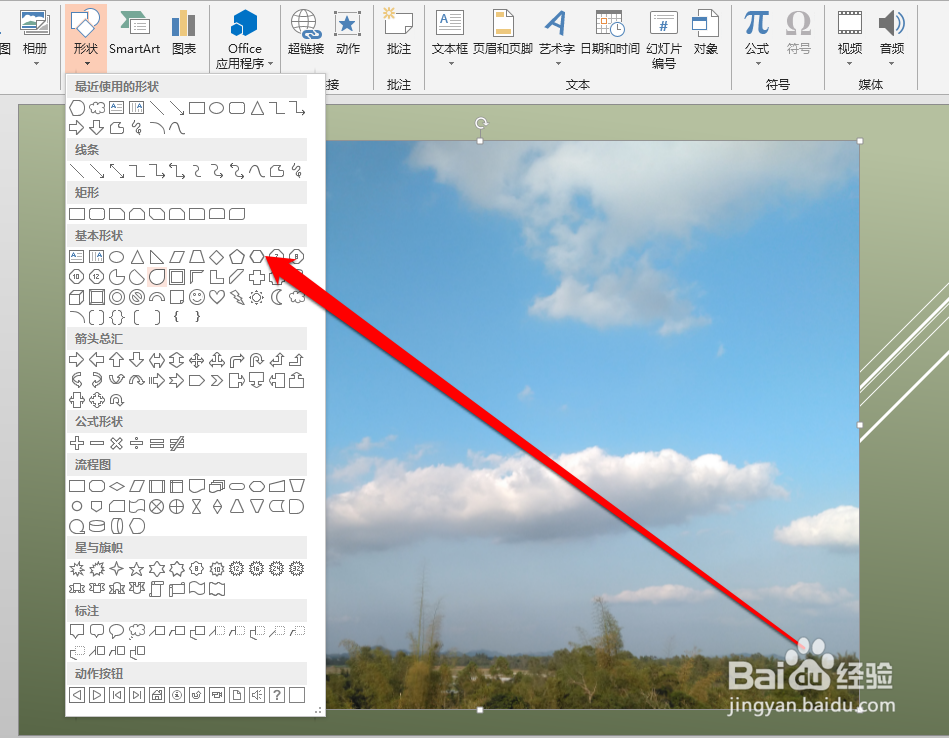Screen dimensions: 949x738
Task: Select the flowchart magnetic disk cylinder shape
Action: point(97,526)
